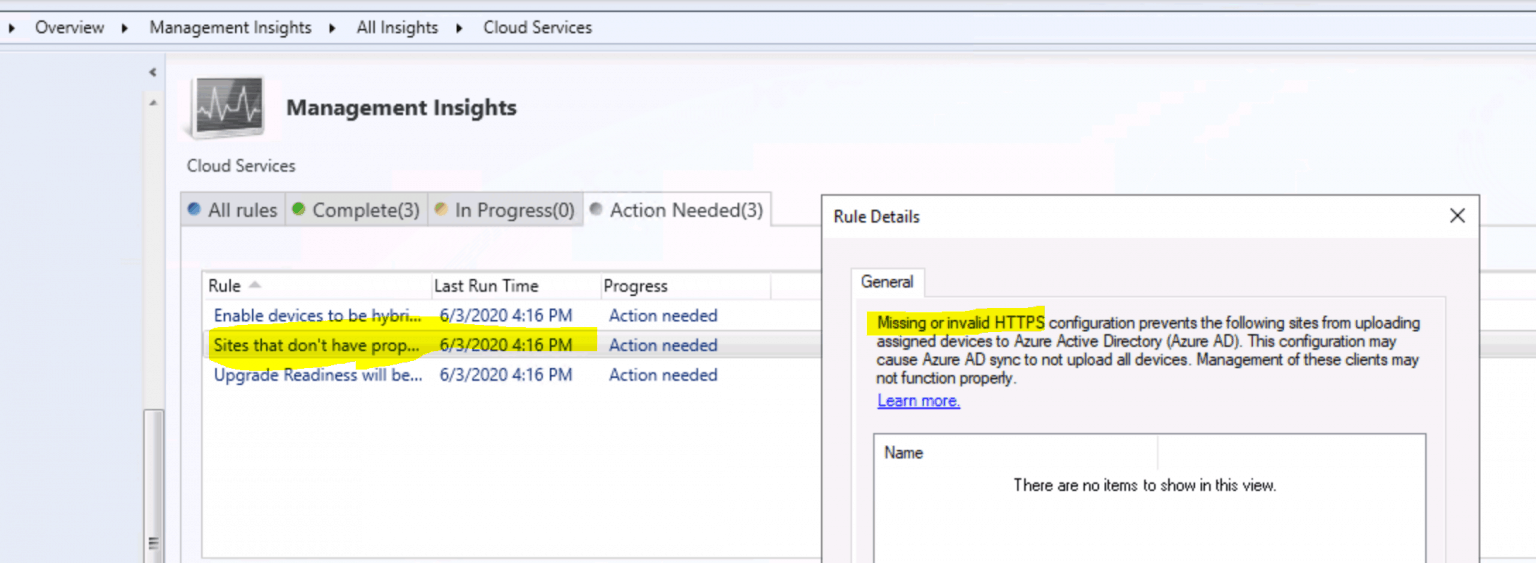Sort list by Last Run Time header
This screenshot has height=563, width=1536.
(515, 286)
